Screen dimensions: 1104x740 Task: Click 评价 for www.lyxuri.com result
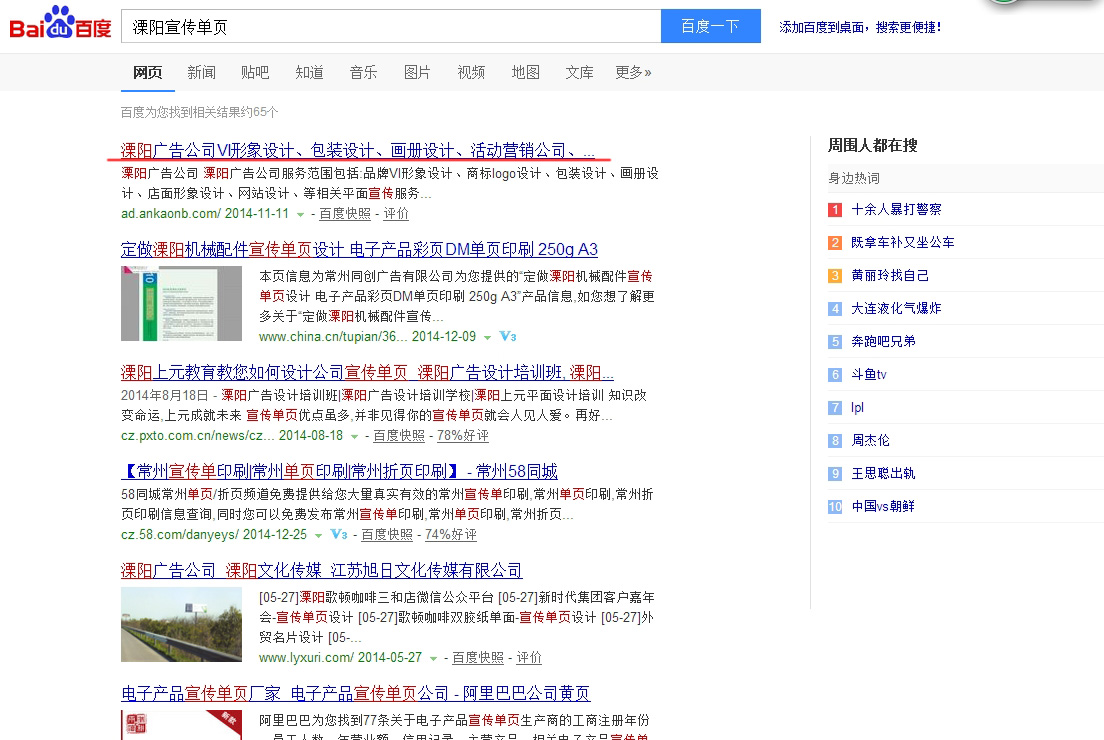[x=529, y=658]
